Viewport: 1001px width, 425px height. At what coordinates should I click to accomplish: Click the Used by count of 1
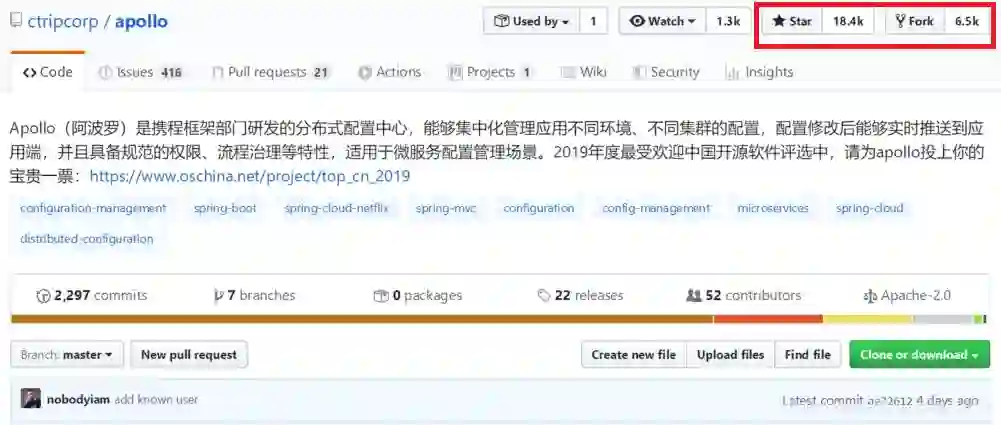(x=593, y=21)
